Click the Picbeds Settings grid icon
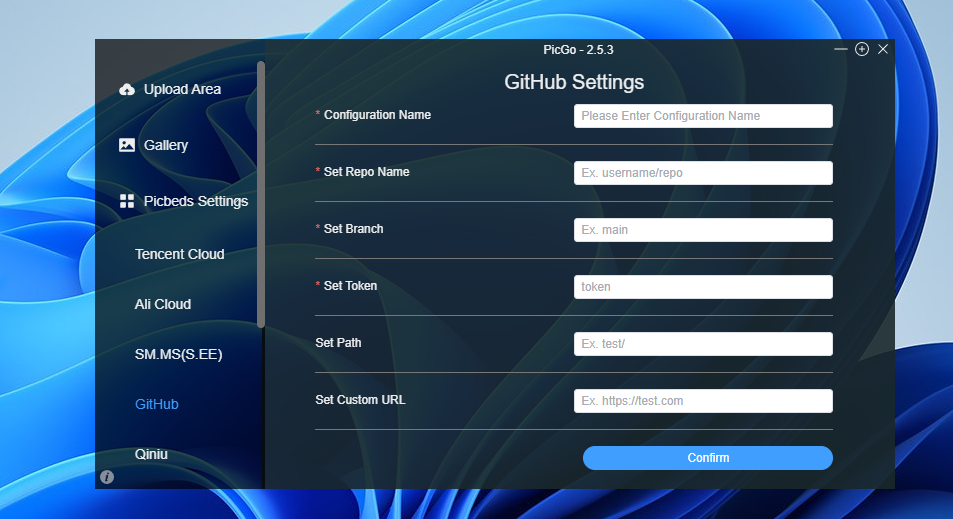The image size is (953, 519). point(127,201)
